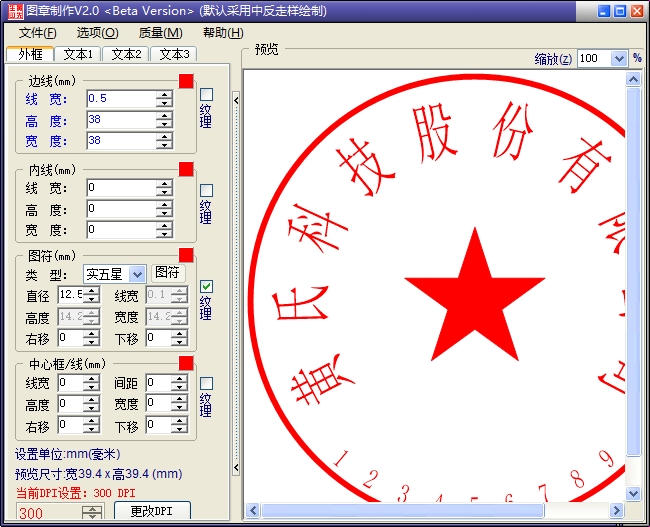This screenshot has width=650, height=527.
Task: Click preview horizontal scrollbar right arrow
Action: coord(616,510)
